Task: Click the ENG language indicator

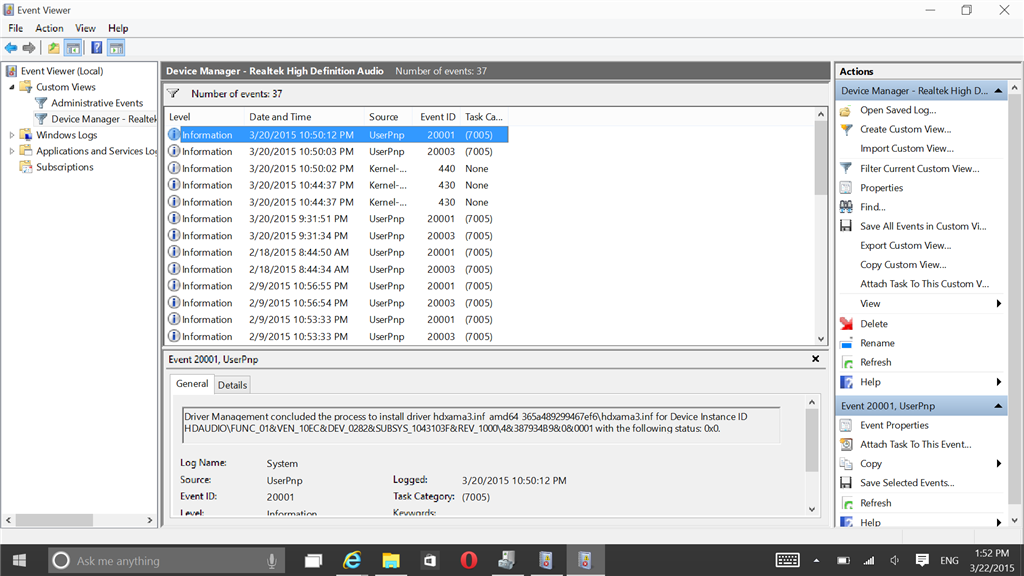Action: click(x=950, y=560)
